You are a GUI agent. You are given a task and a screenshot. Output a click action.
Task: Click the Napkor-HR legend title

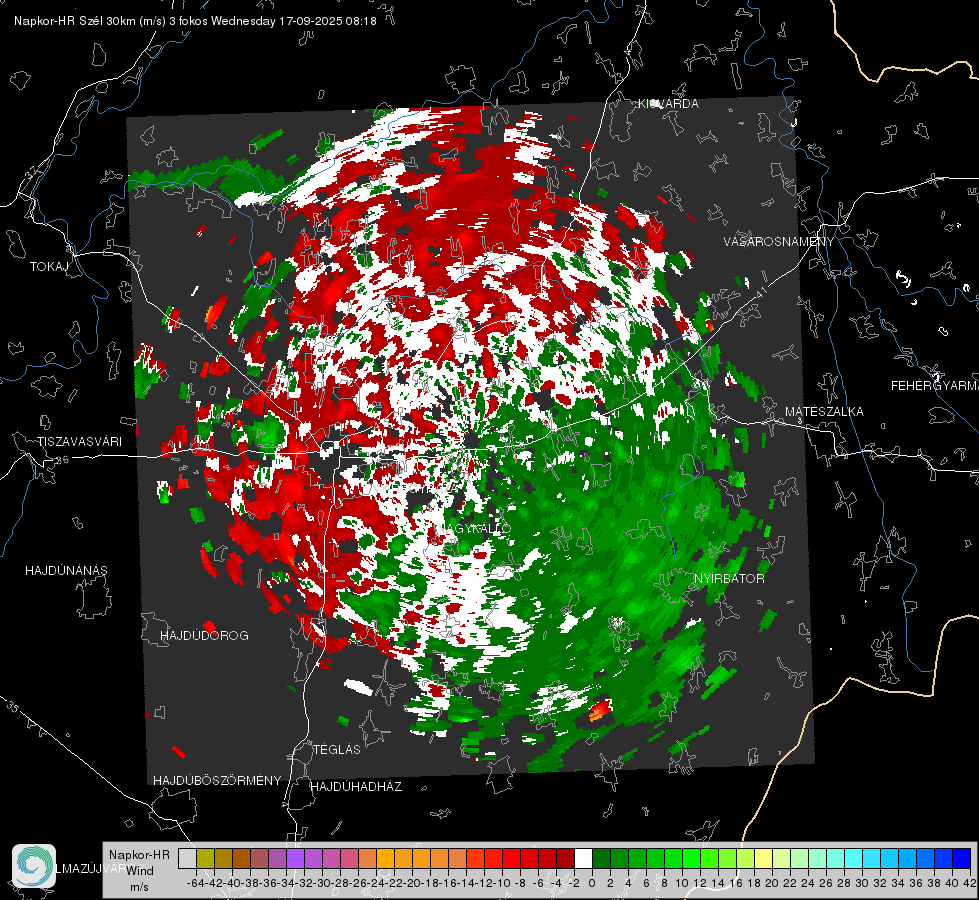point(139,855)
